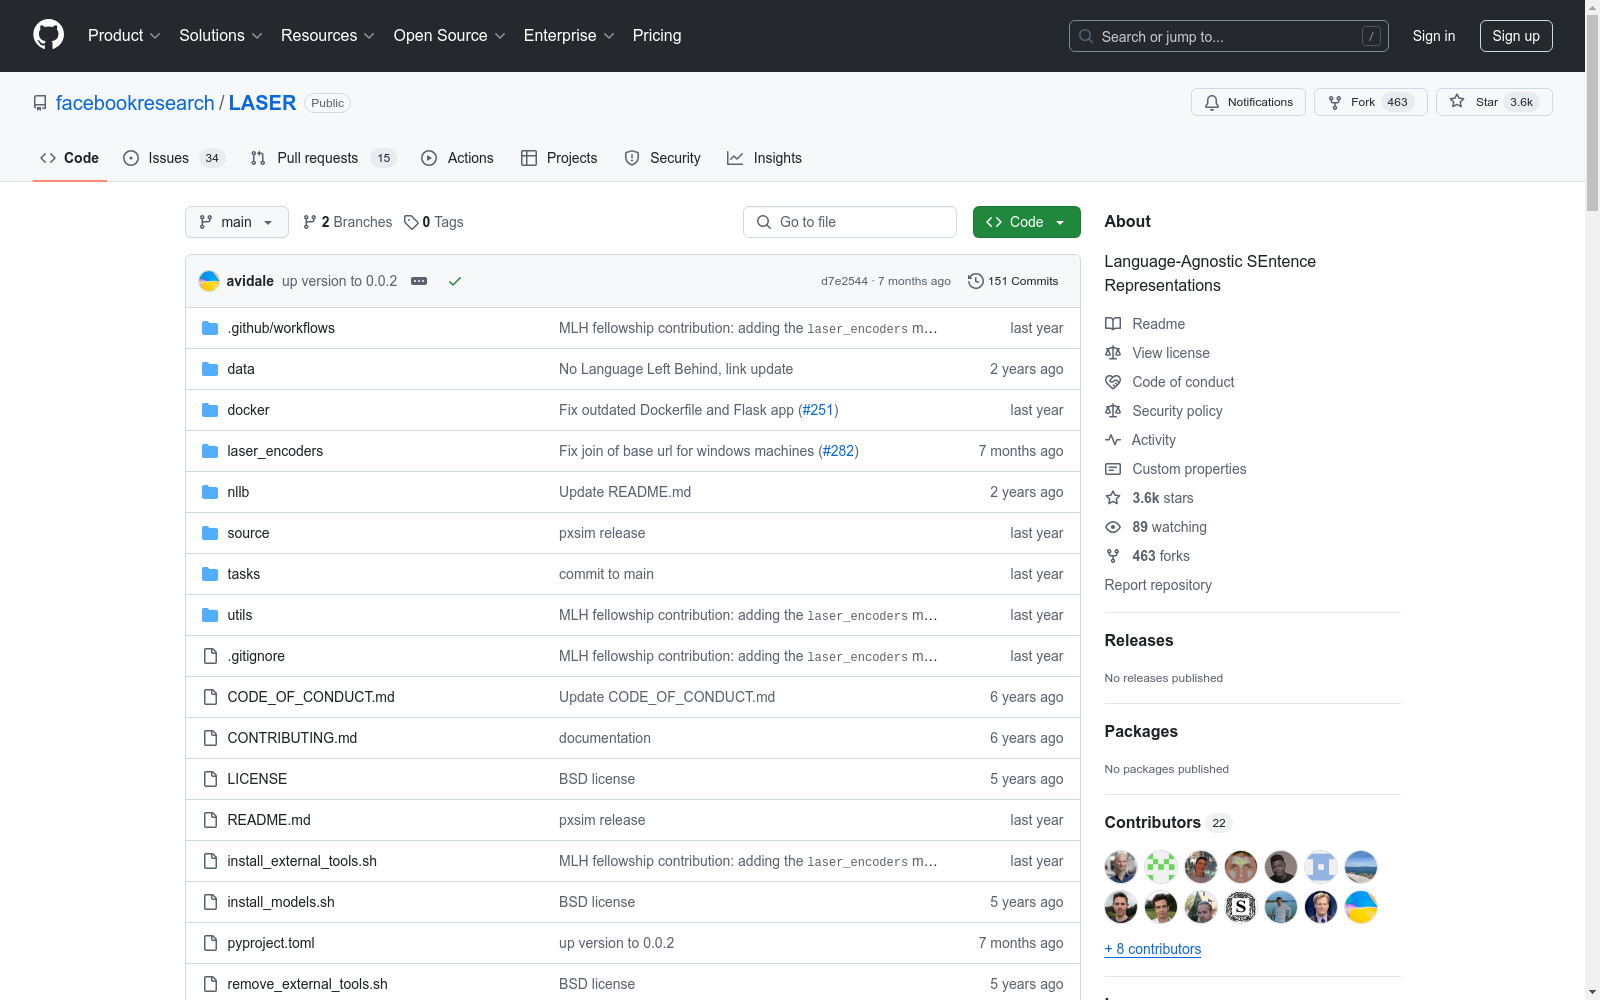The image size is (1600, 1000).
Task: Open README.md file
Action: click(269, 820)
